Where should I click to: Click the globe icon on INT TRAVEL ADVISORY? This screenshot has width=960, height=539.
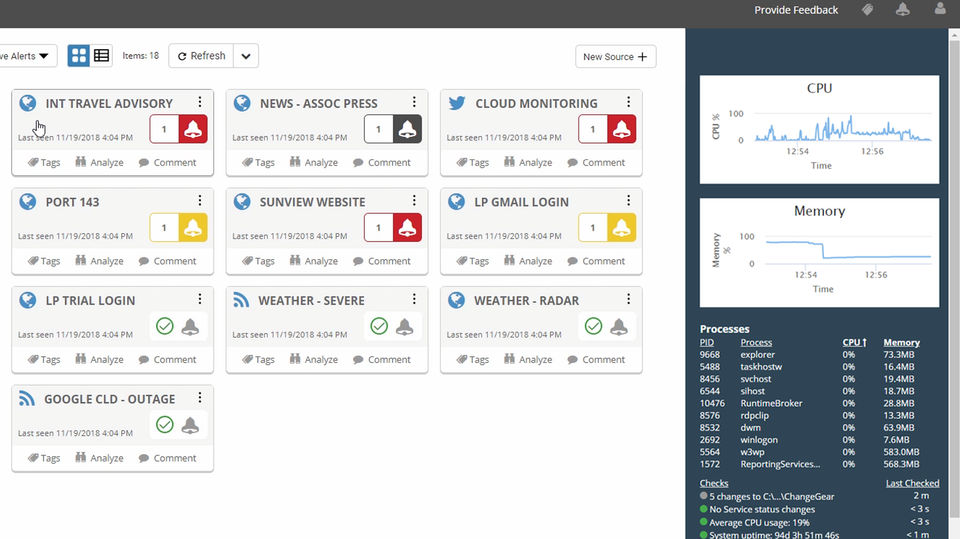coord(28,103)
